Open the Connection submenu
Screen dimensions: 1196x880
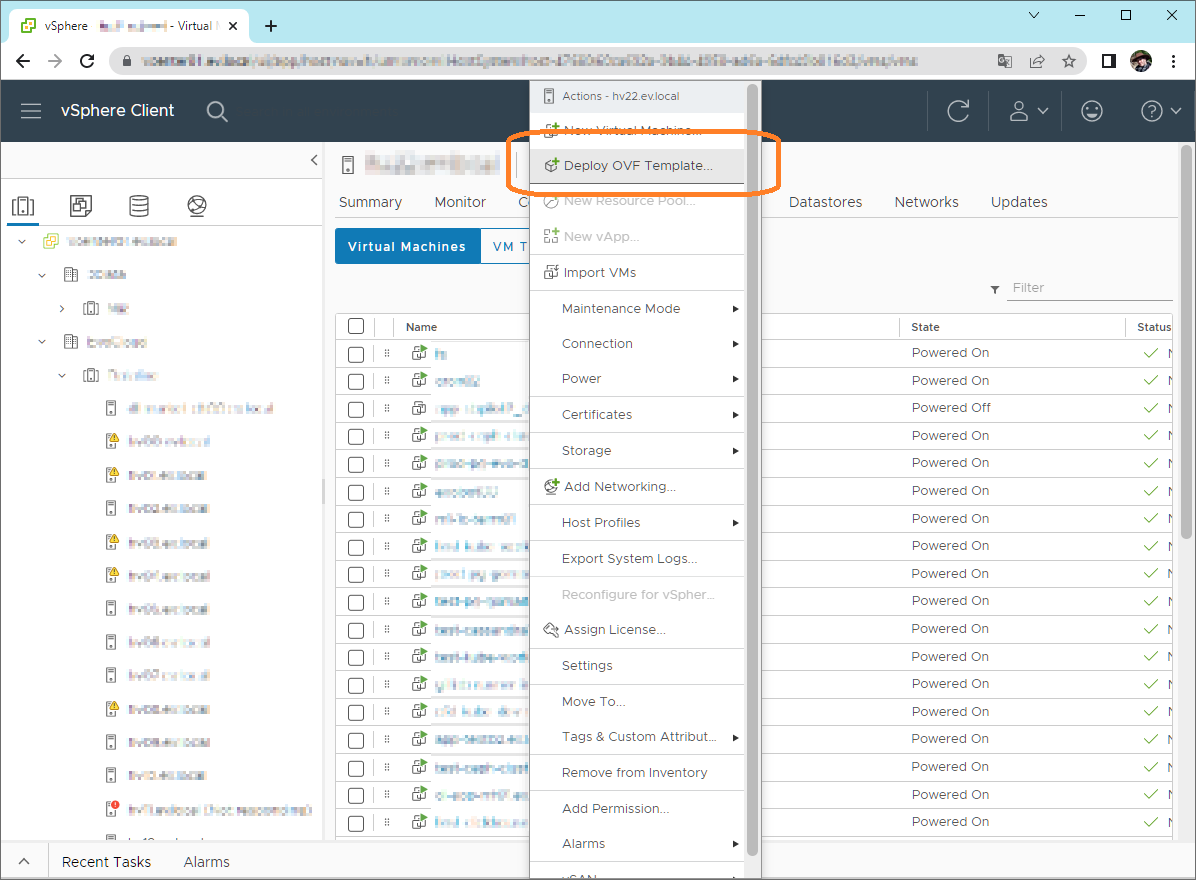tap(637, 343)
